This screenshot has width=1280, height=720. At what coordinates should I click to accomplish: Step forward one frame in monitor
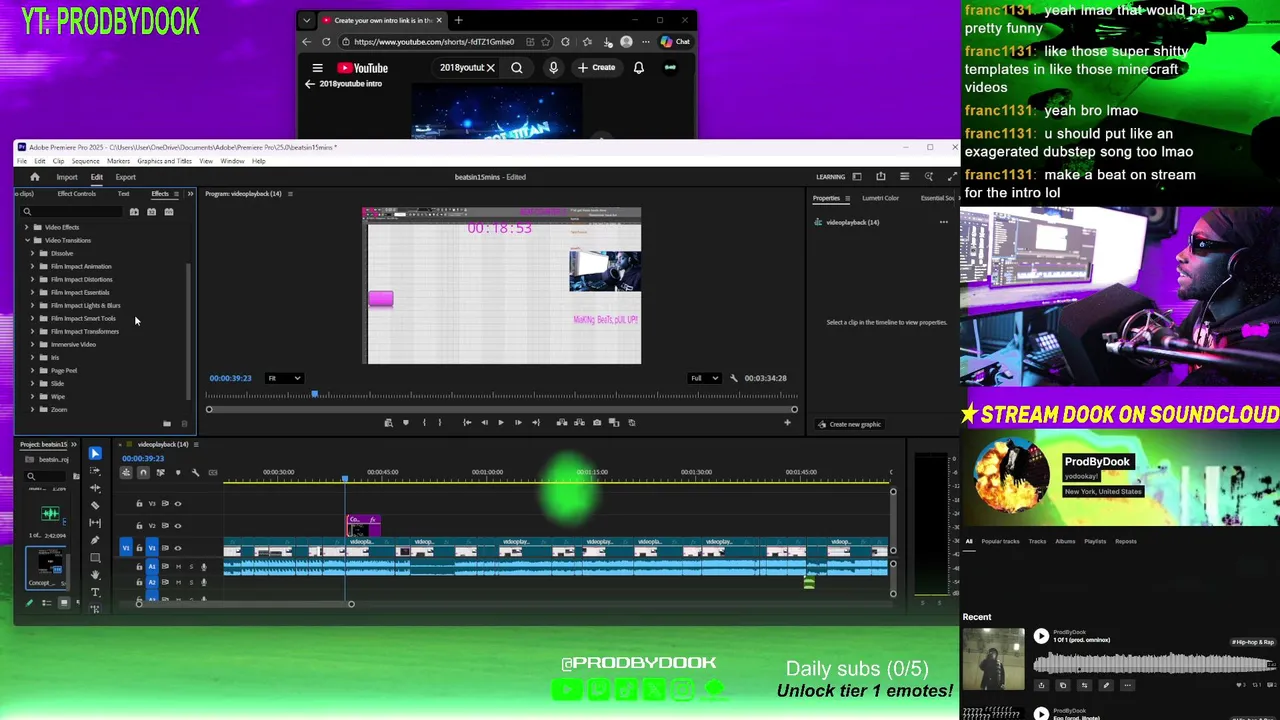pos(518,422)
